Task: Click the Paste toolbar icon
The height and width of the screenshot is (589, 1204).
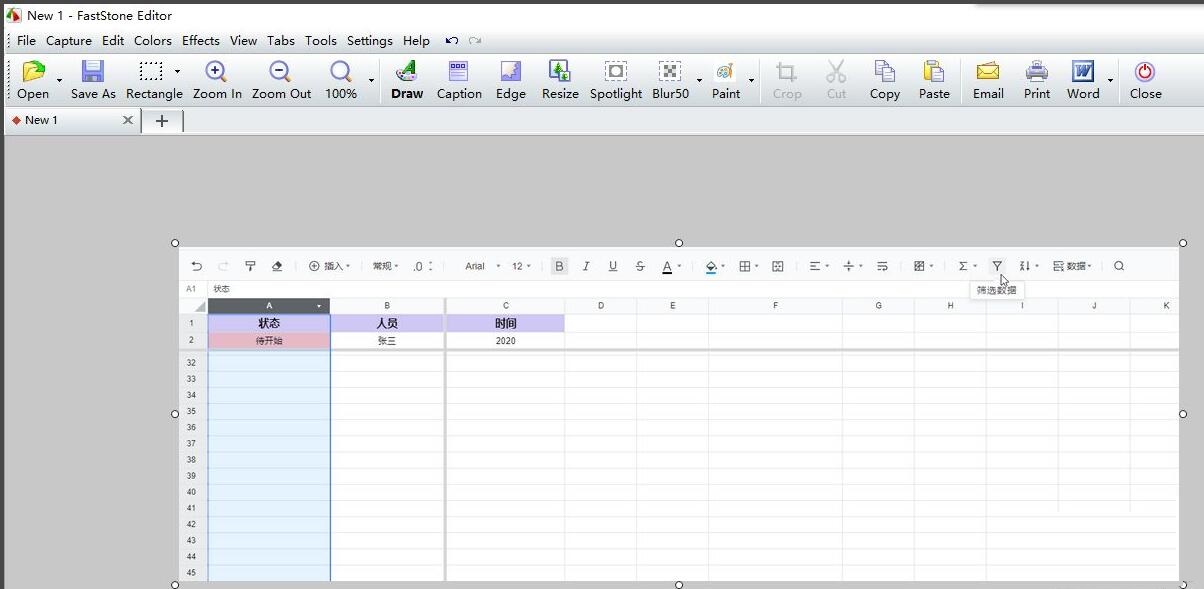Action: [934, 72]
